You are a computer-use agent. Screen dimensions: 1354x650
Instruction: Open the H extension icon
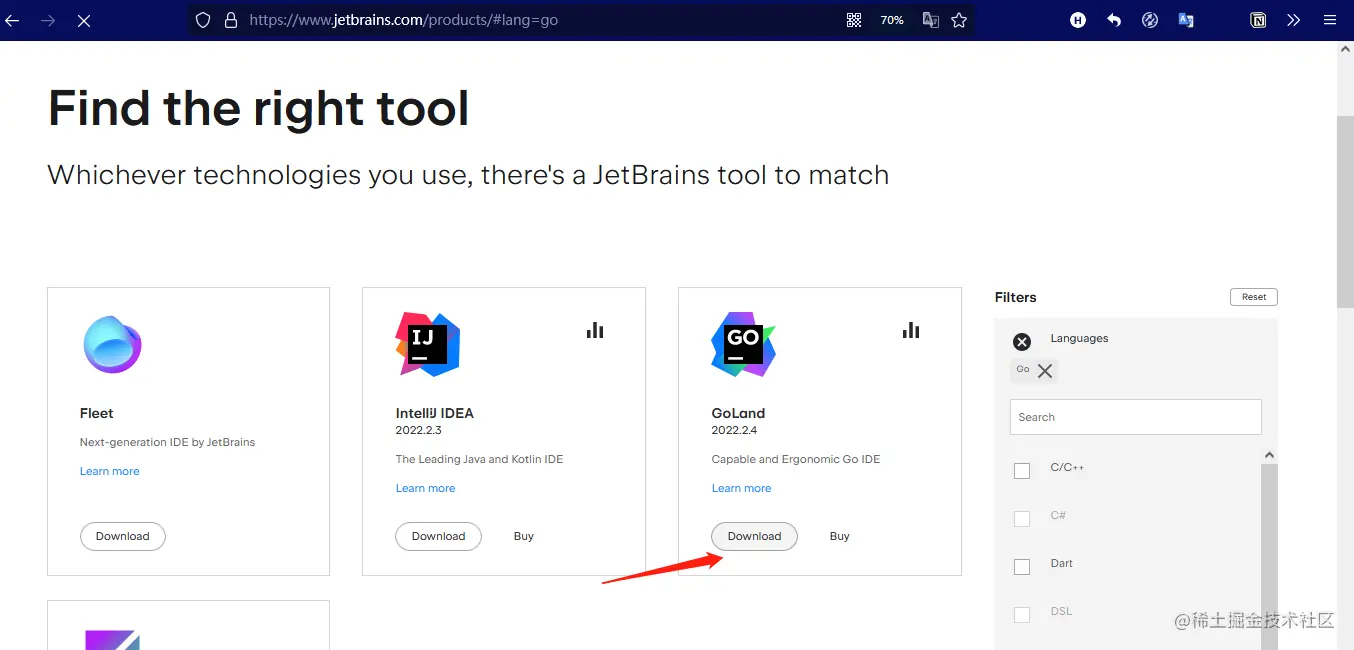1078,20
